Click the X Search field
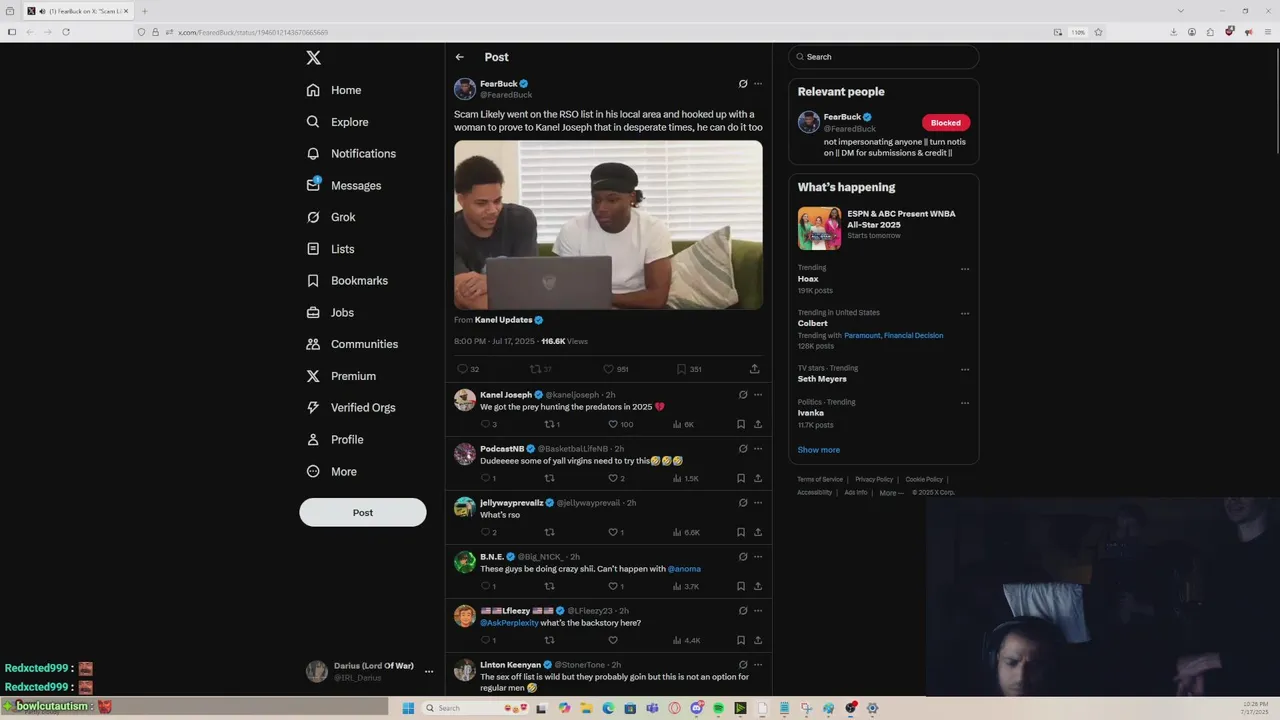The image size is (1280, 720). 883,57
